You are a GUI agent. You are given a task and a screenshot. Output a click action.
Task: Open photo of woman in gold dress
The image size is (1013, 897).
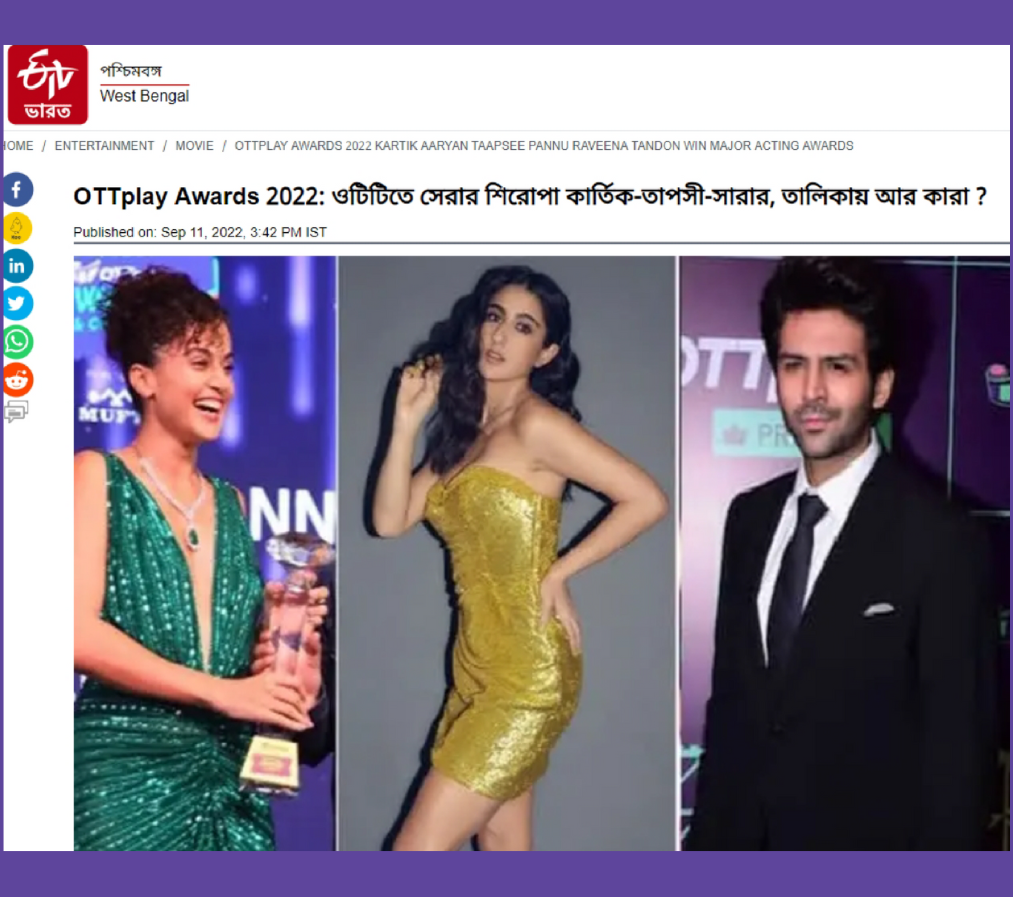pos(507,553)
